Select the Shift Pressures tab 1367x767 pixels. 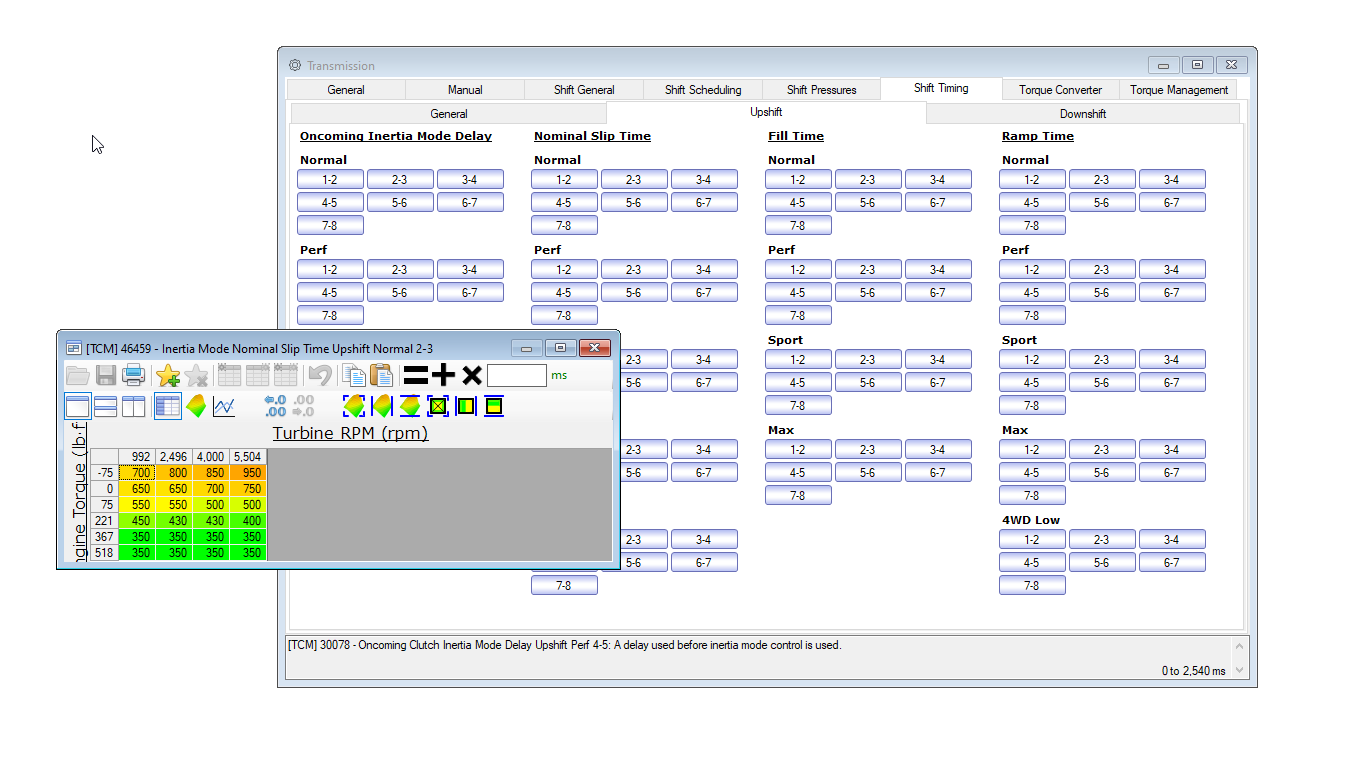tap(821, 90)
